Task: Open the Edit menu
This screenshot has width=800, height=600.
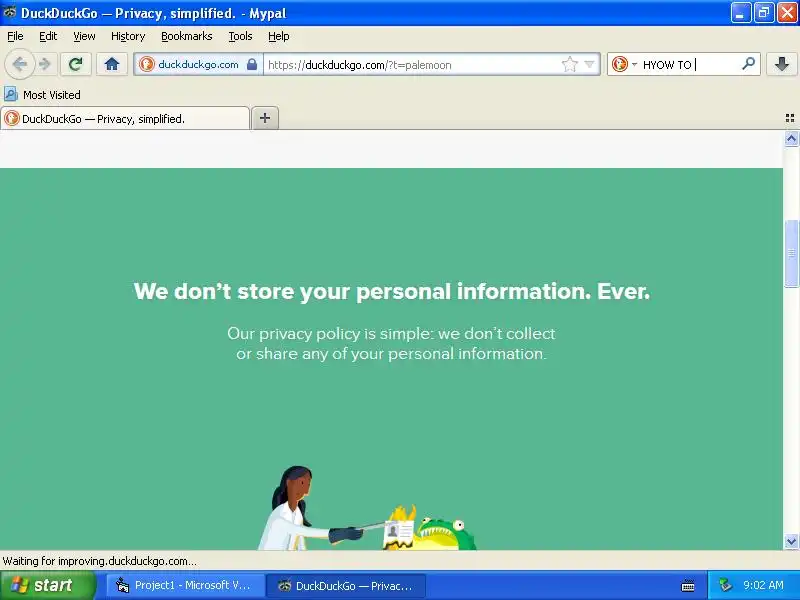Action: 48,36
